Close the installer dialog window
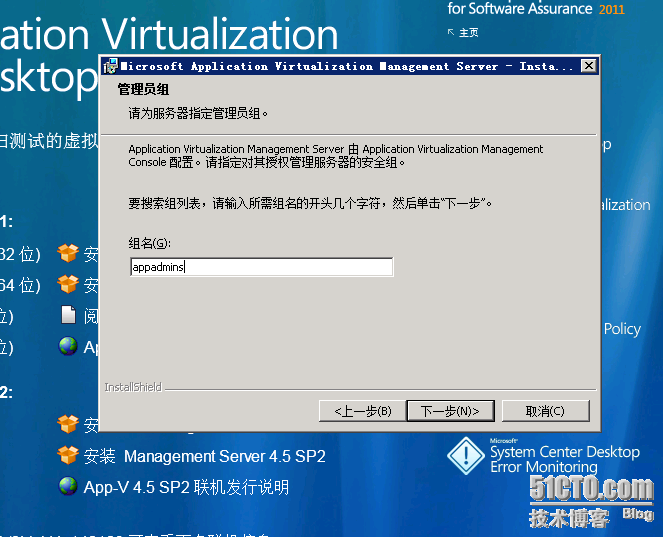The height and width of the screenshot is (537, 663). tap(589, 66)
